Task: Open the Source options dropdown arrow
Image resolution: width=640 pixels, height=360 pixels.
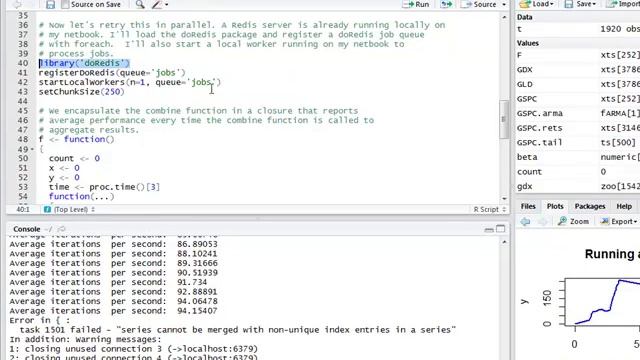Action: point(504,4)
